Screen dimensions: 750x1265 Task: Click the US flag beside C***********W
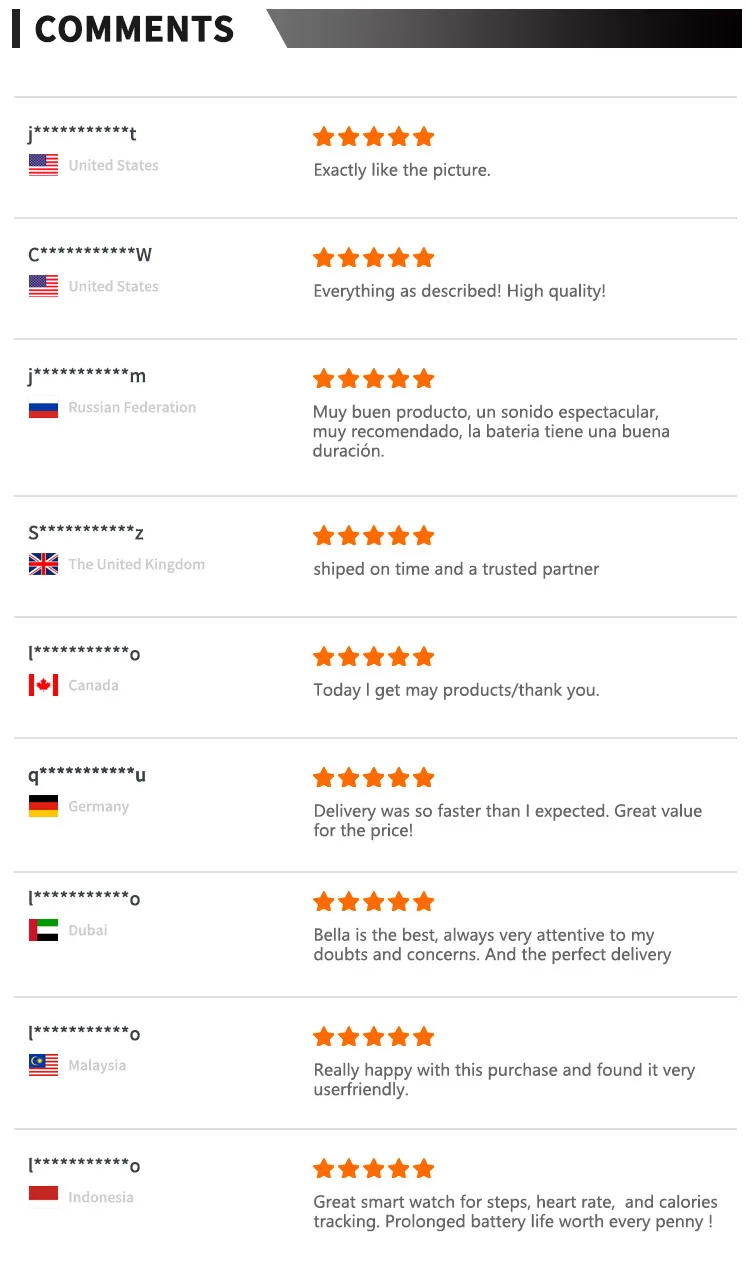click(x=43, y=286)
